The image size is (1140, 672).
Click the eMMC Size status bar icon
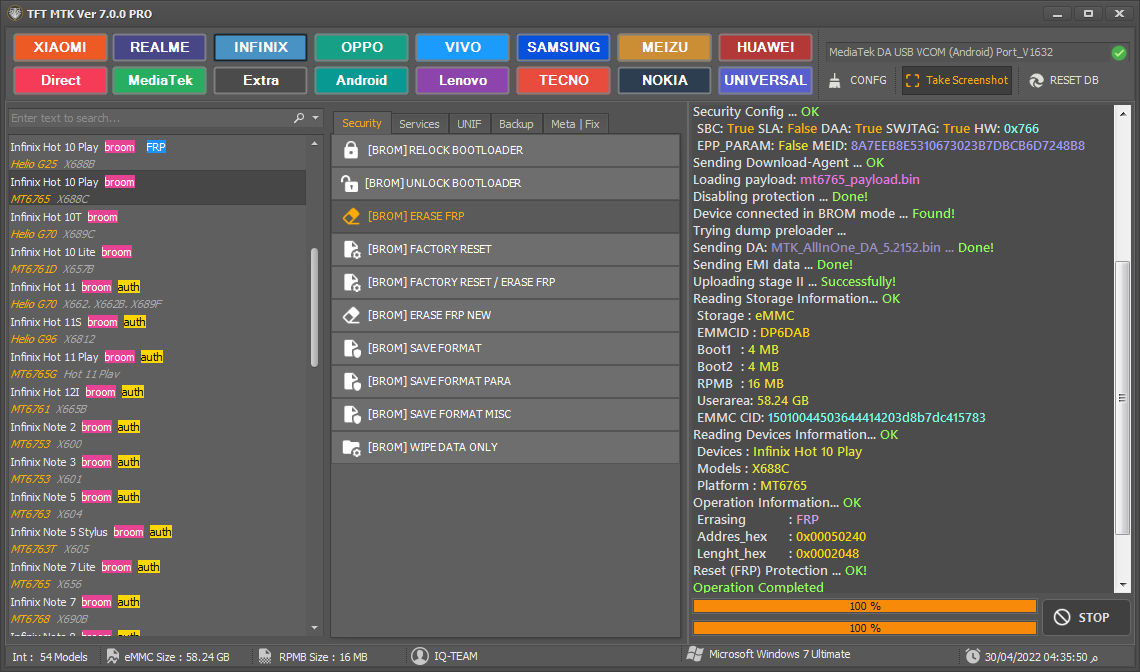113,656
